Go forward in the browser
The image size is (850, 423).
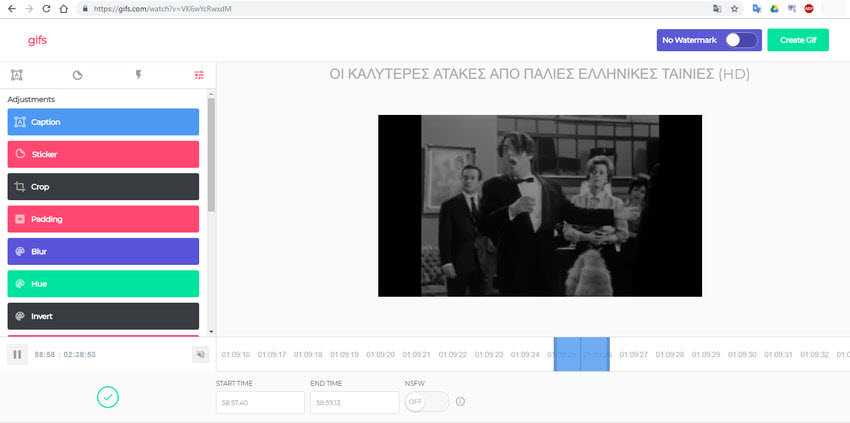(29, 9)
